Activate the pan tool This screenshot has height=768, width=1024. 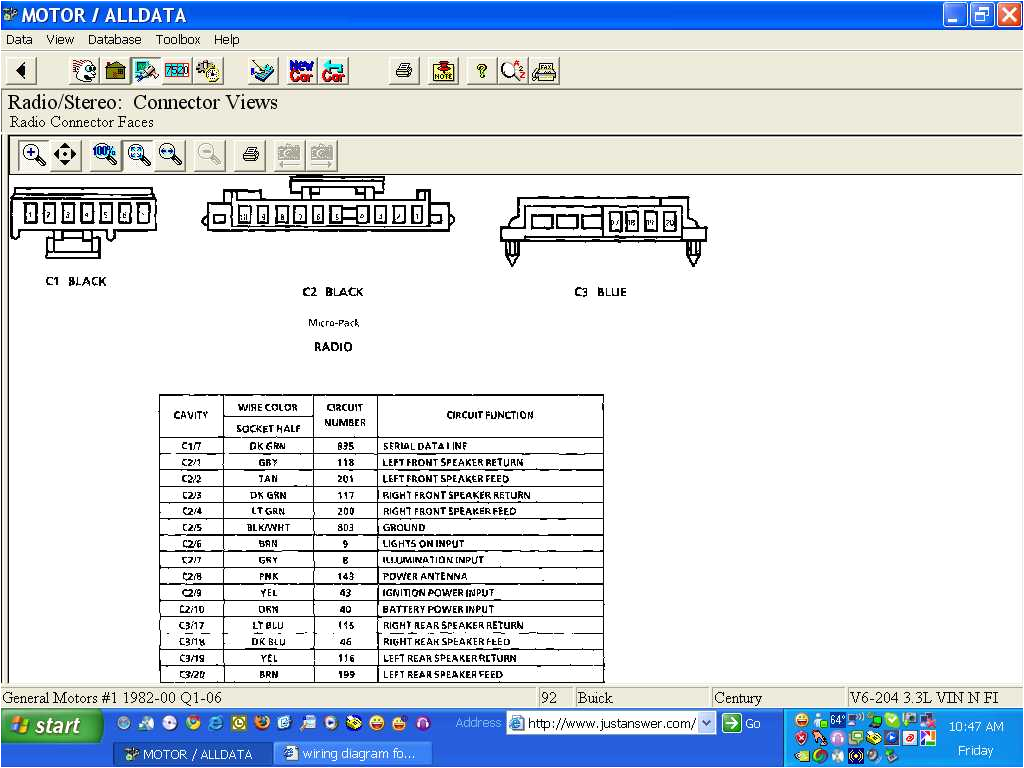coord(64,155)
